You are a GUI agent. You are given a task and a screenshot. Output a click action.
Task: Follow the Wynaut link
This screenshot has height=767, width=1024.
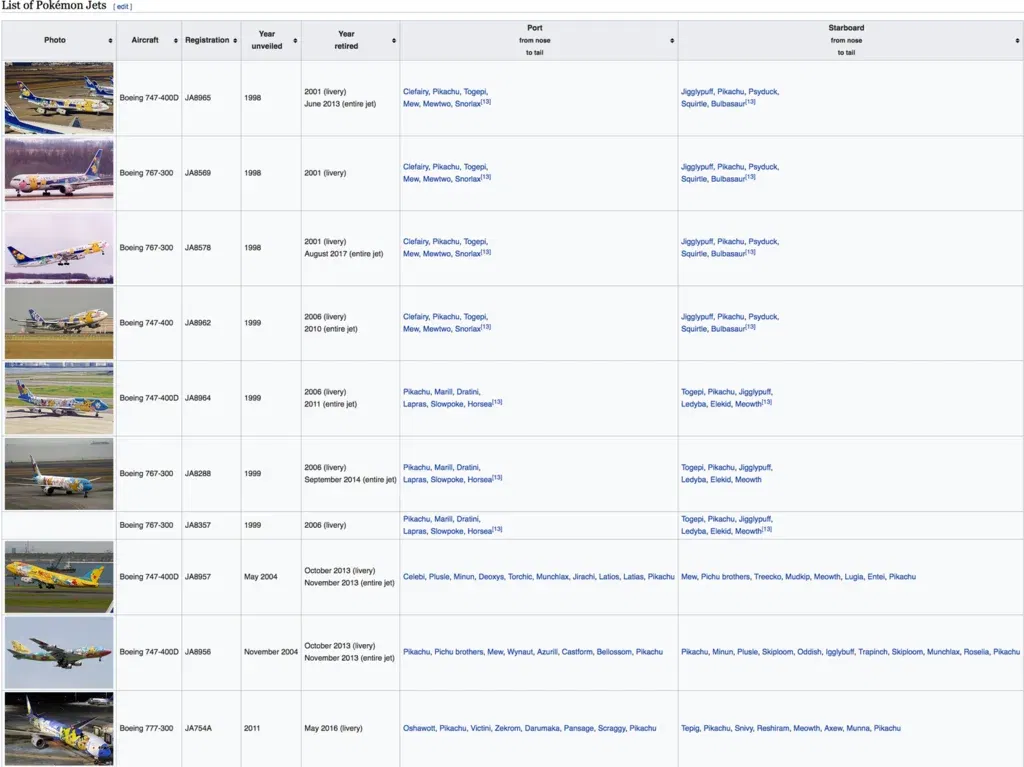[x=520, y=652]
